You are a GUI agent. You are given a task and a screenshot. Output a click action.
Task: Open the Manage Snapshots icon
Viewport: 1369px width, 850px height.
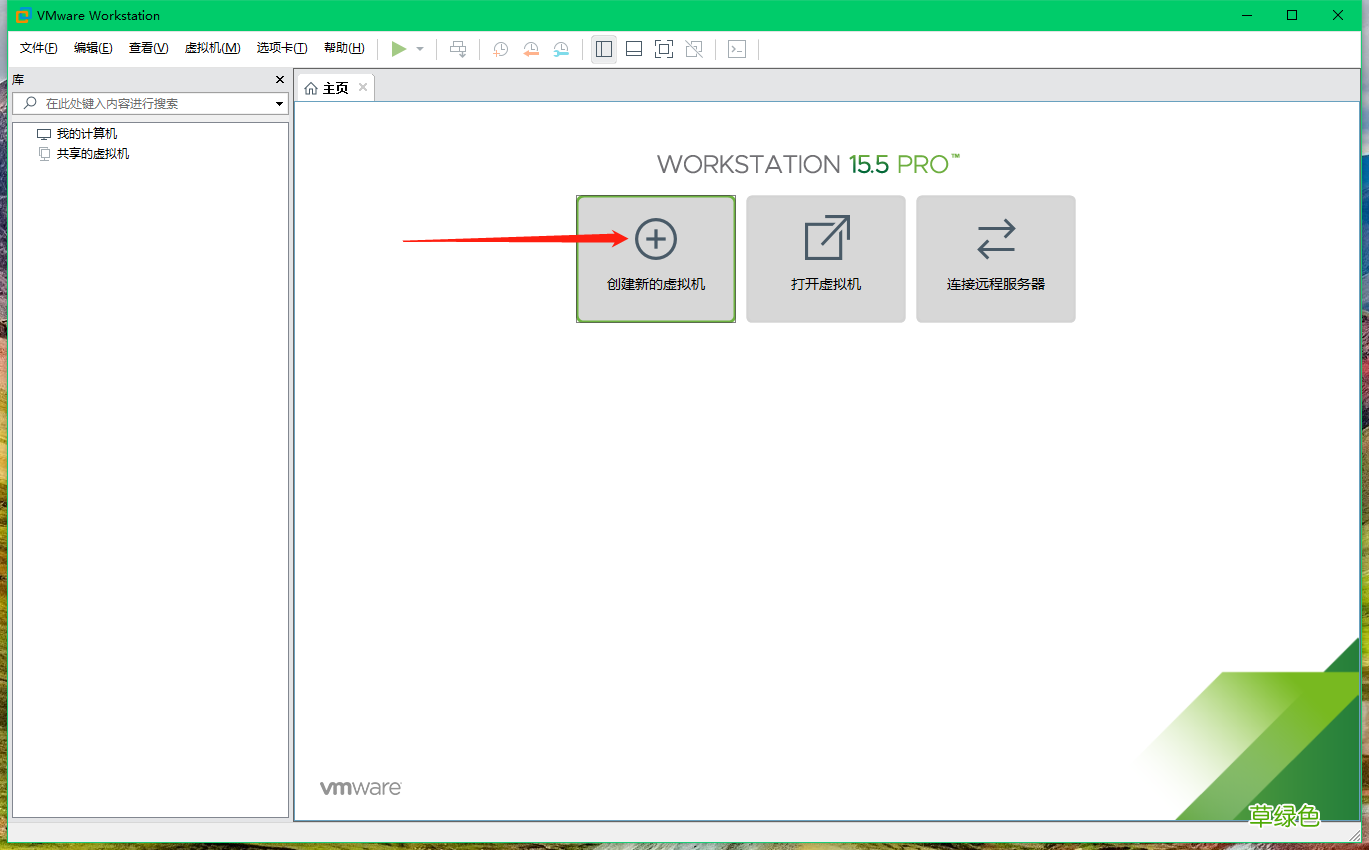coord(561,49)
